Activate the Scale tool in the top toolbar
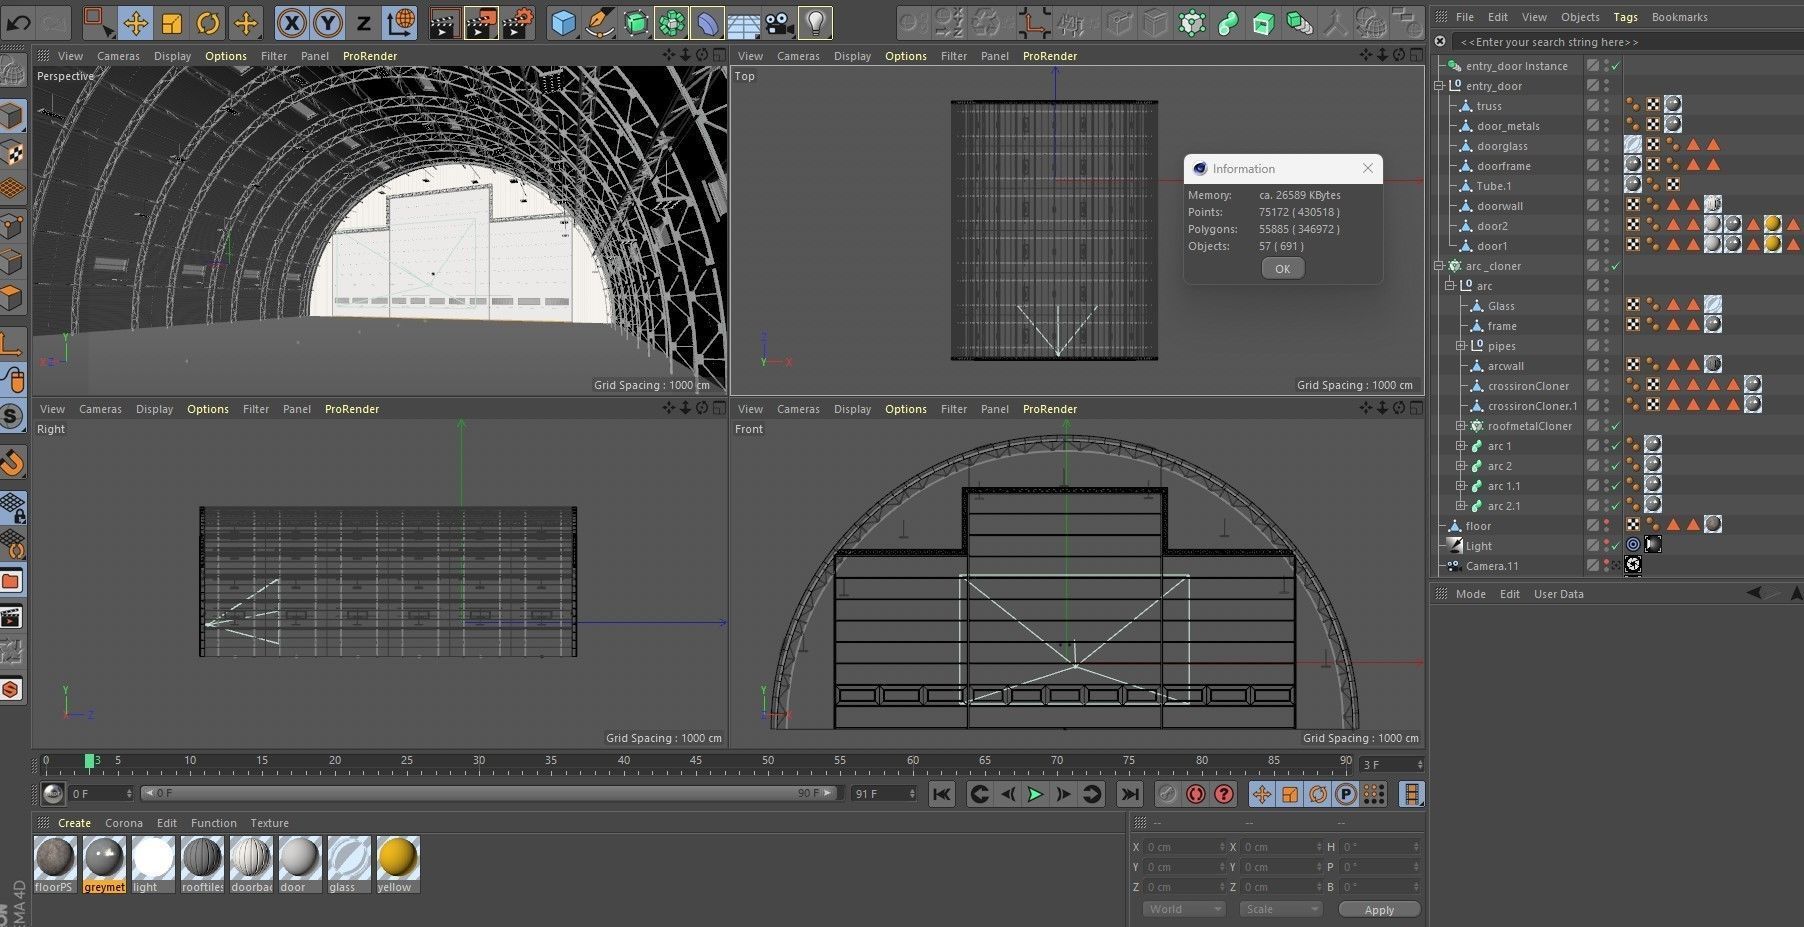Screen dimensions: 1804x927 point(172,22)
